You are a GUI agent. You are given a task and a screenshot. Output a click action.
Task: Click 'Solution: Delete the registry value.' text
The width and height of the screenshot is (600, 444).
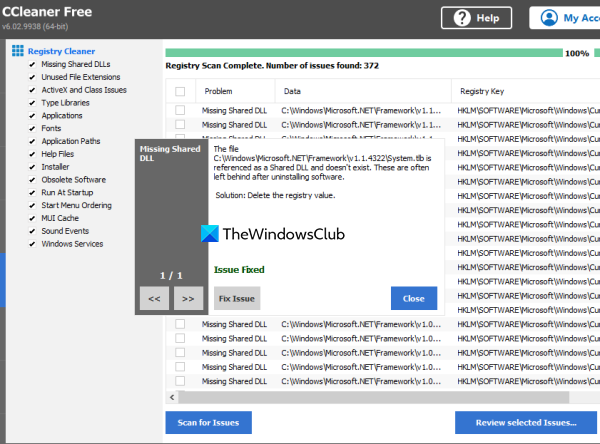point(275,195)
